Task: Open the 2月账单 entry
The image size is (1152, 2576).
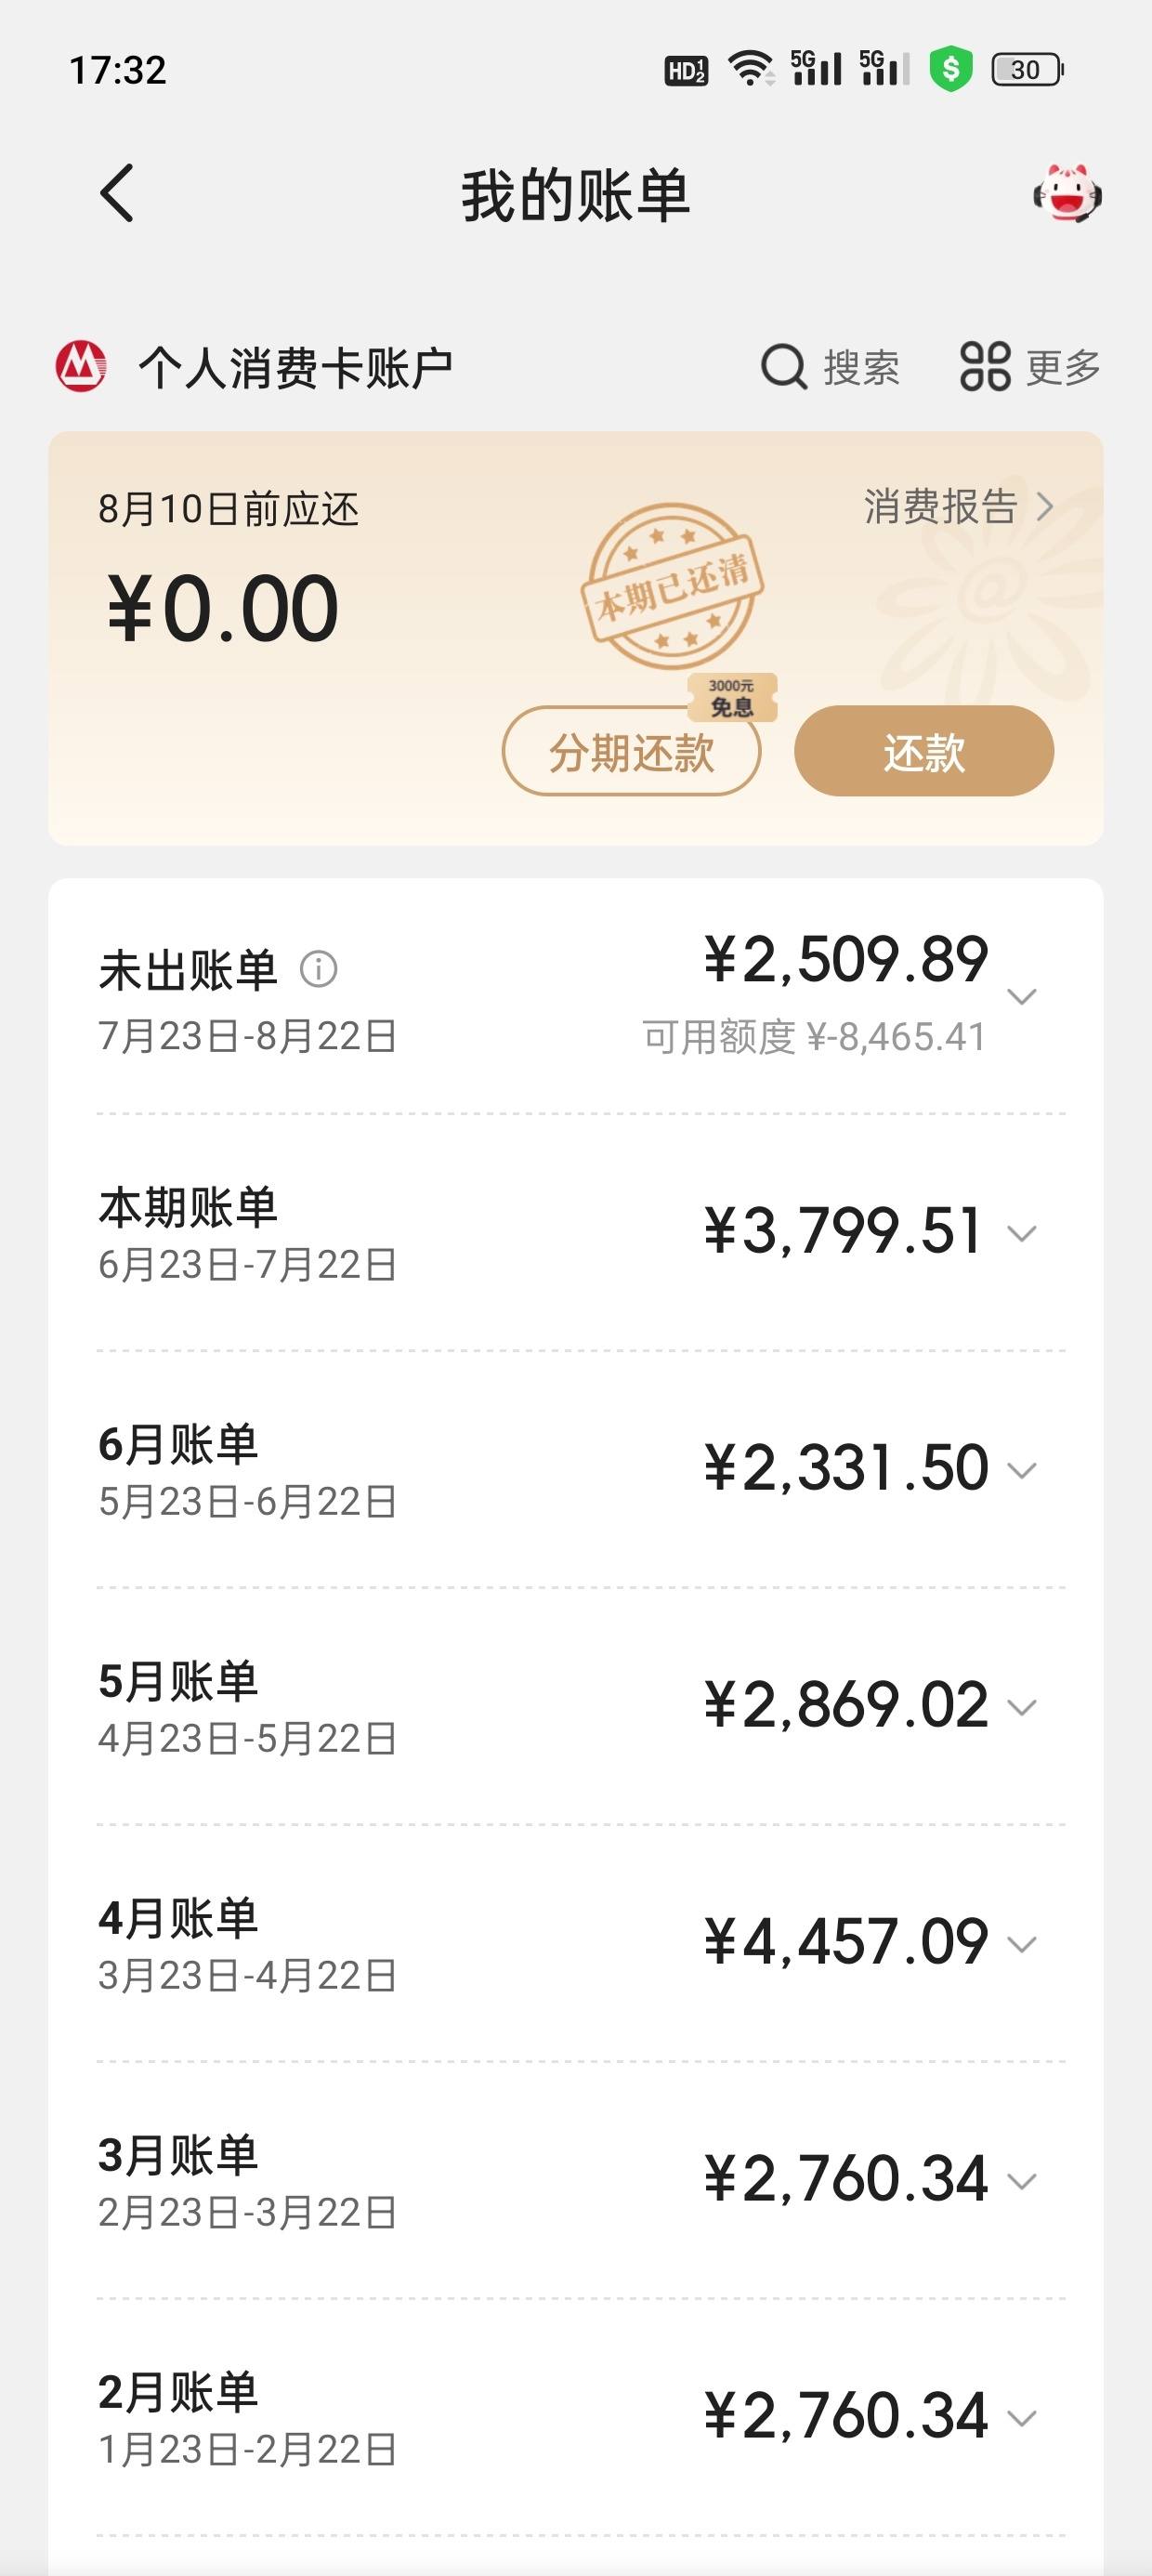Action: (576, 2418)
